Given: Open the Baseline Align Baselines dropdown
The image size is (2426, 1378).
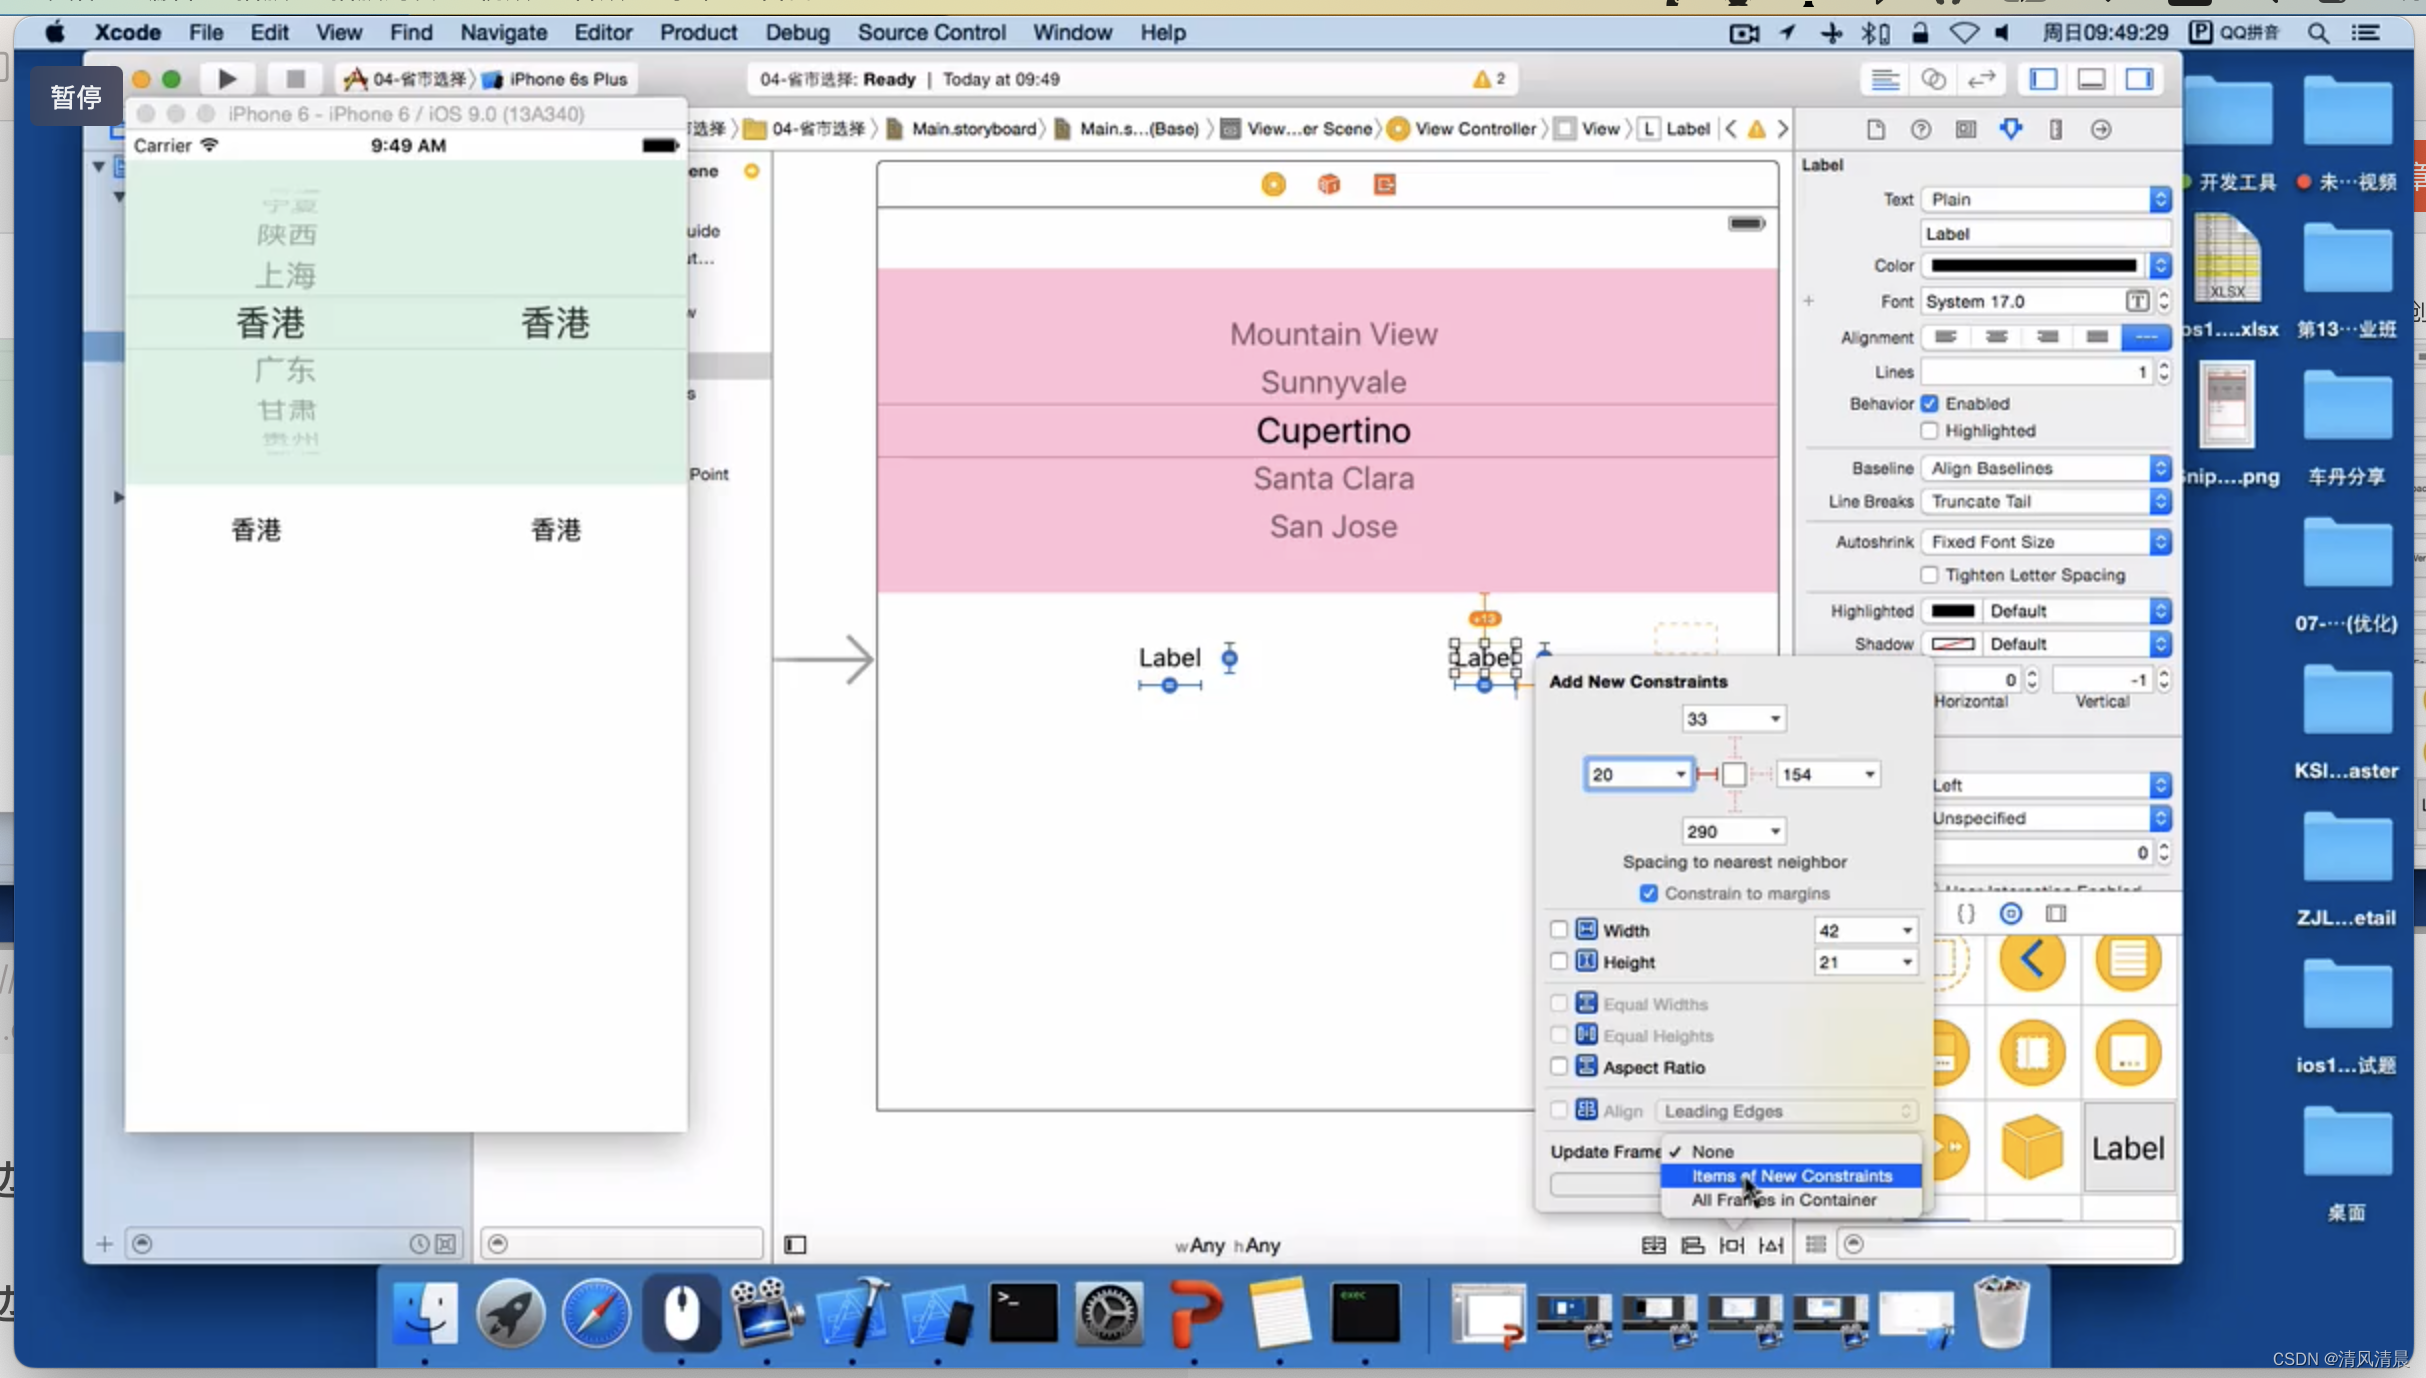Looking at the screenshot, I should [2046, 469].
